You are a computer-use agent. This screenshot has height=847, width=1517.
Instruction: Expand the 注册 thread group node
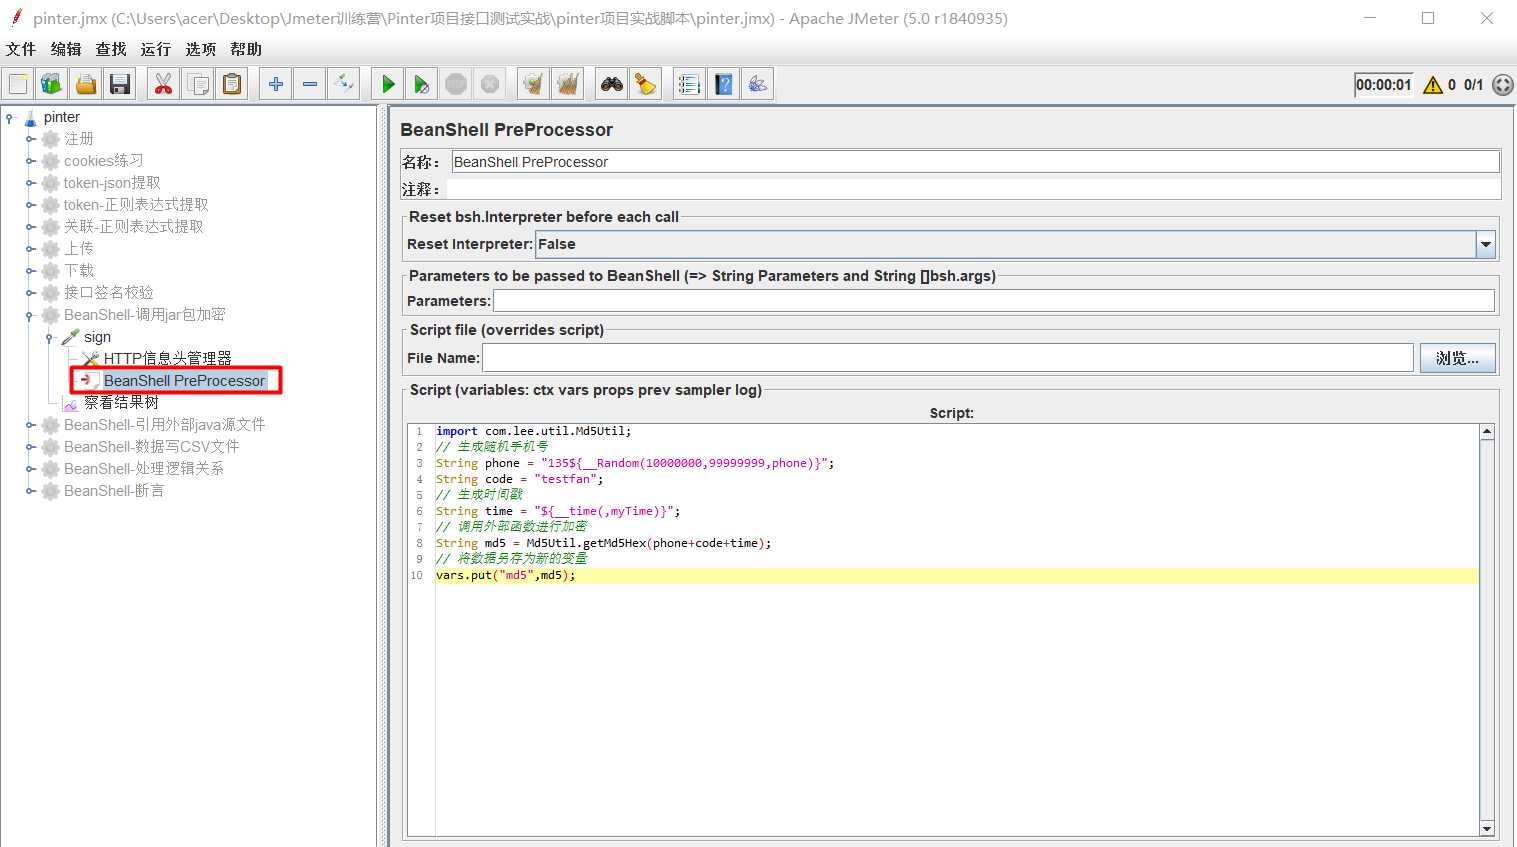(30, 139)
